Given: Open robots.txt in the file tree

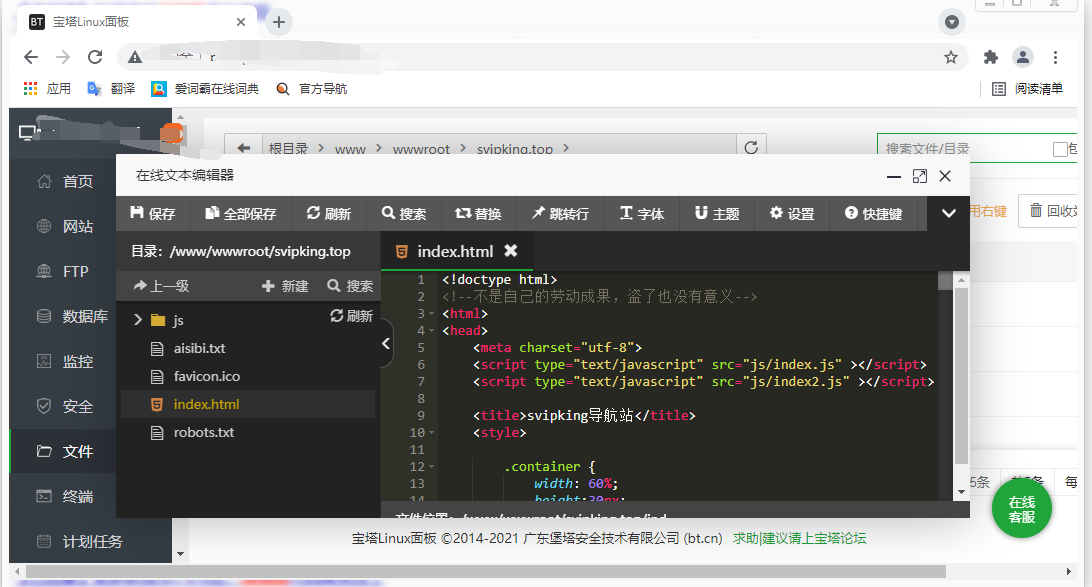Looking at the screenshot, I should pyautogui.click(x=204, y=432).
